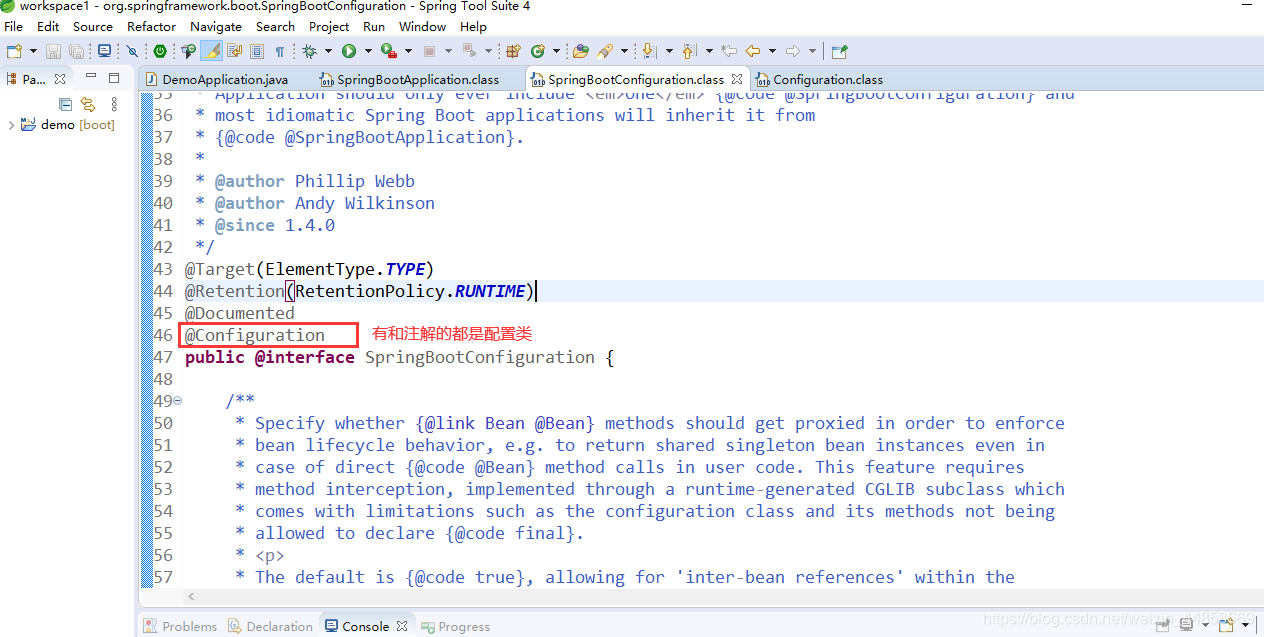Open the New Java Class dropdown arrow
The height and width of the screenshot is (637, 1264).
(557, 51)
